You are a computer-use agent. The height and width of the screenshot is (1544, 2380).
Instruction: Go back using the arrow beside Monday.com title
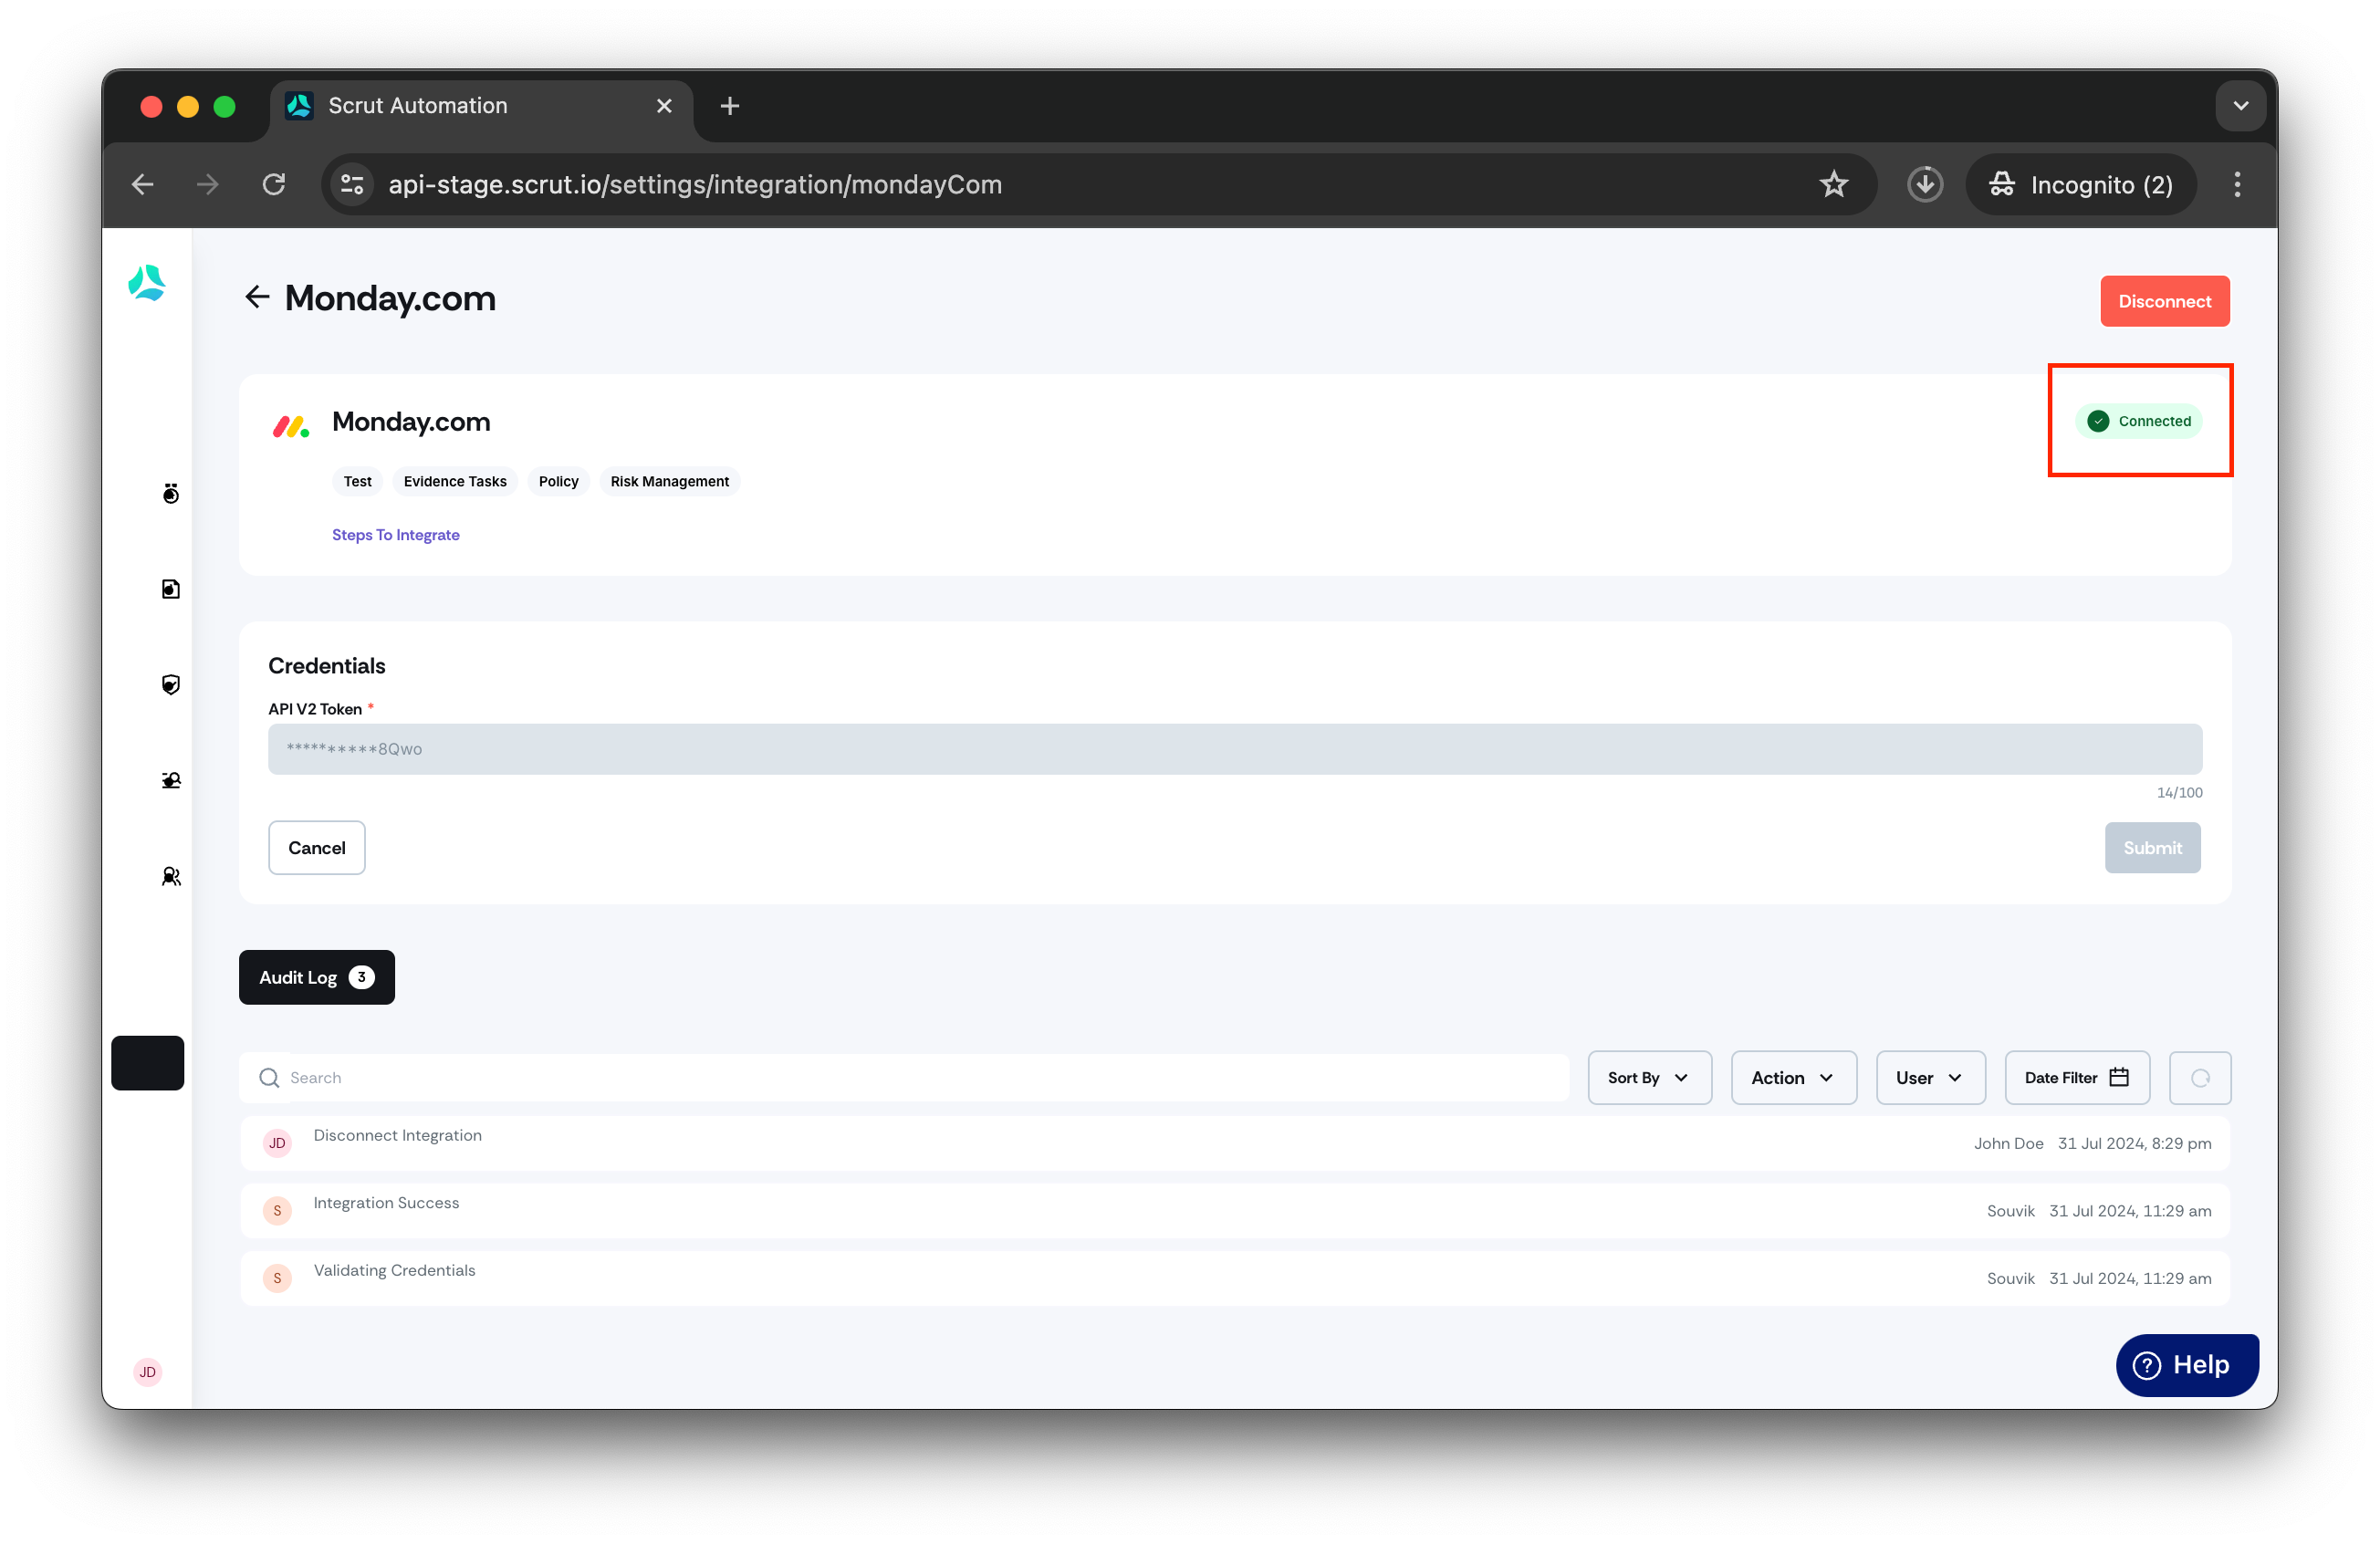(x=257, y=297)
